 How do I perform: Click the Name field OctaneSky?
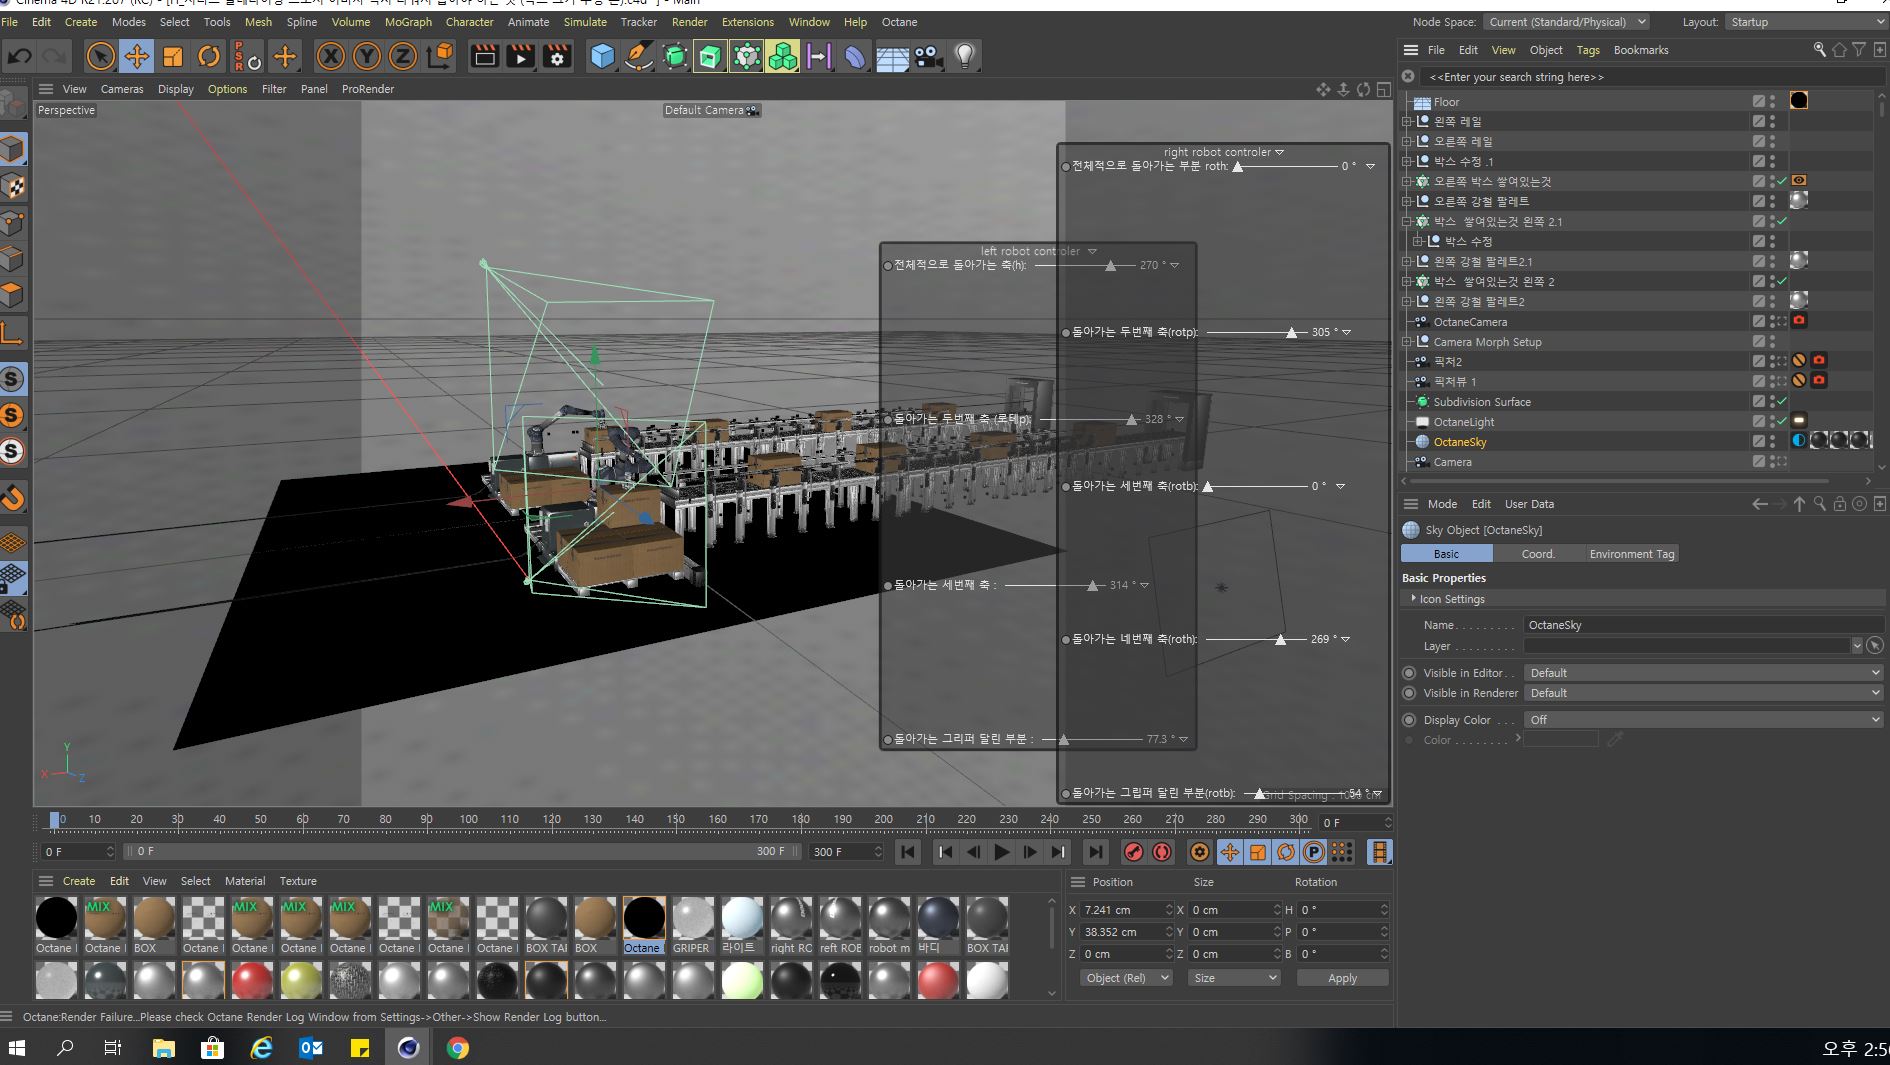(x=1704, y=625)
